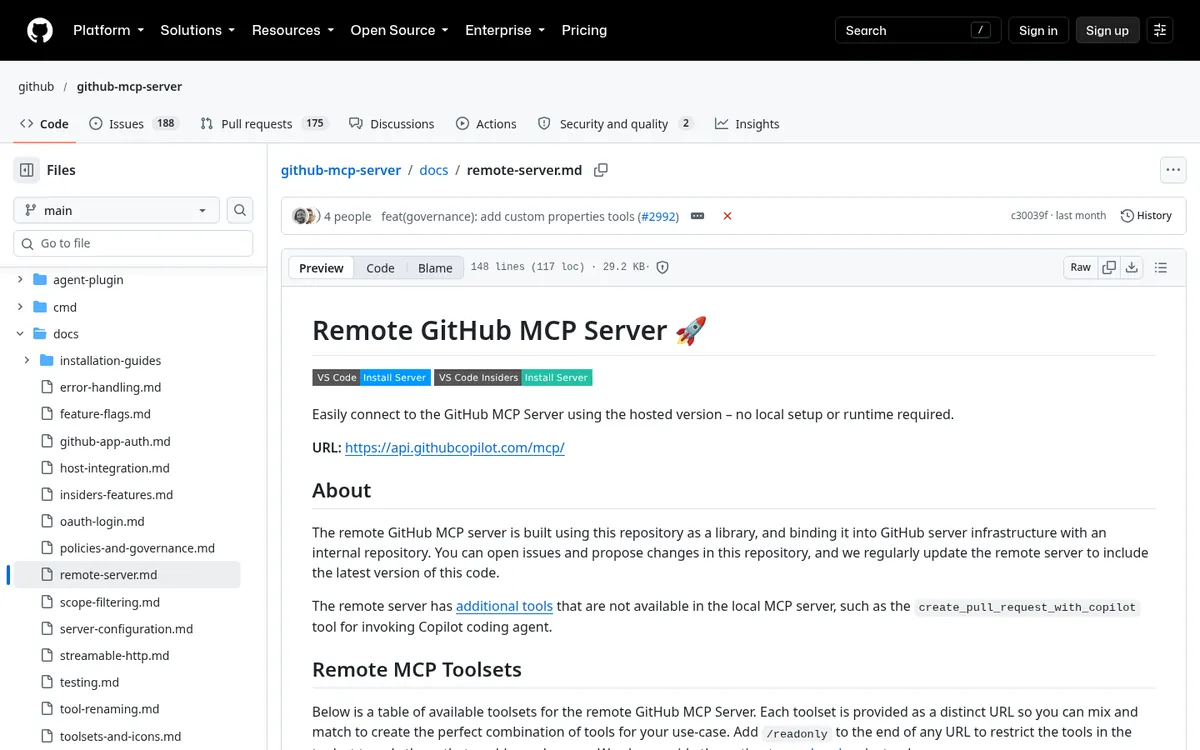
Task: Open server-configuration.md in file tree
Action: point(126,629)
